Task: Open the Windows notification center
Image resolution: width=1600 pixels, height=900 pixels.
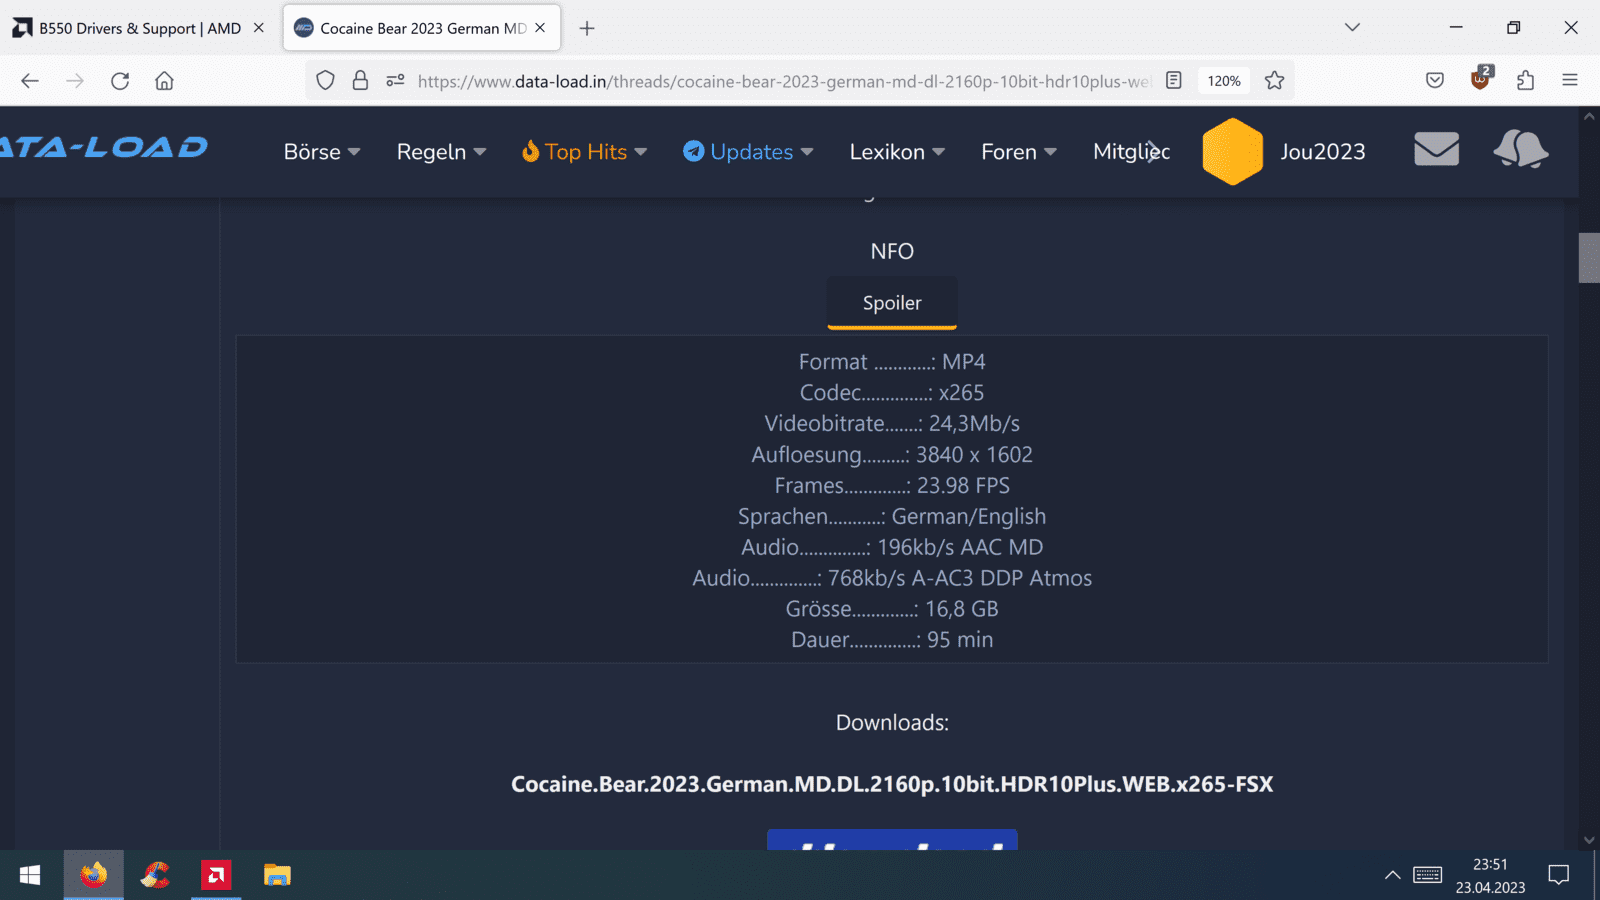Action: point(1558,875)
